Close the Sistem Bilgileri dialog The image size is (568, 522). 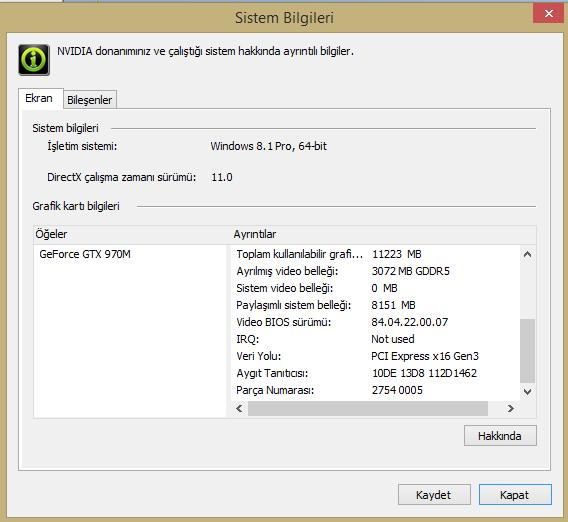pos(548,14)
